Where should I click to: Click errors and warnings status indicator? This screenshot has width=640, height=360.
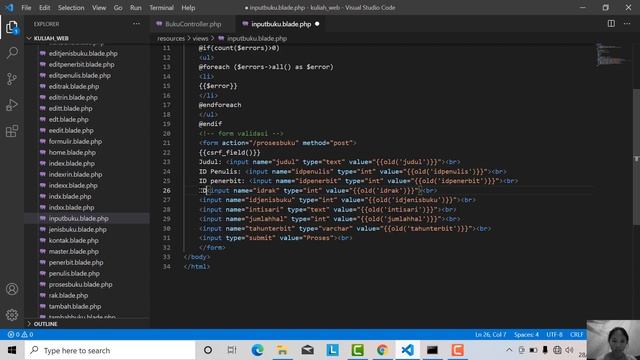20,334
